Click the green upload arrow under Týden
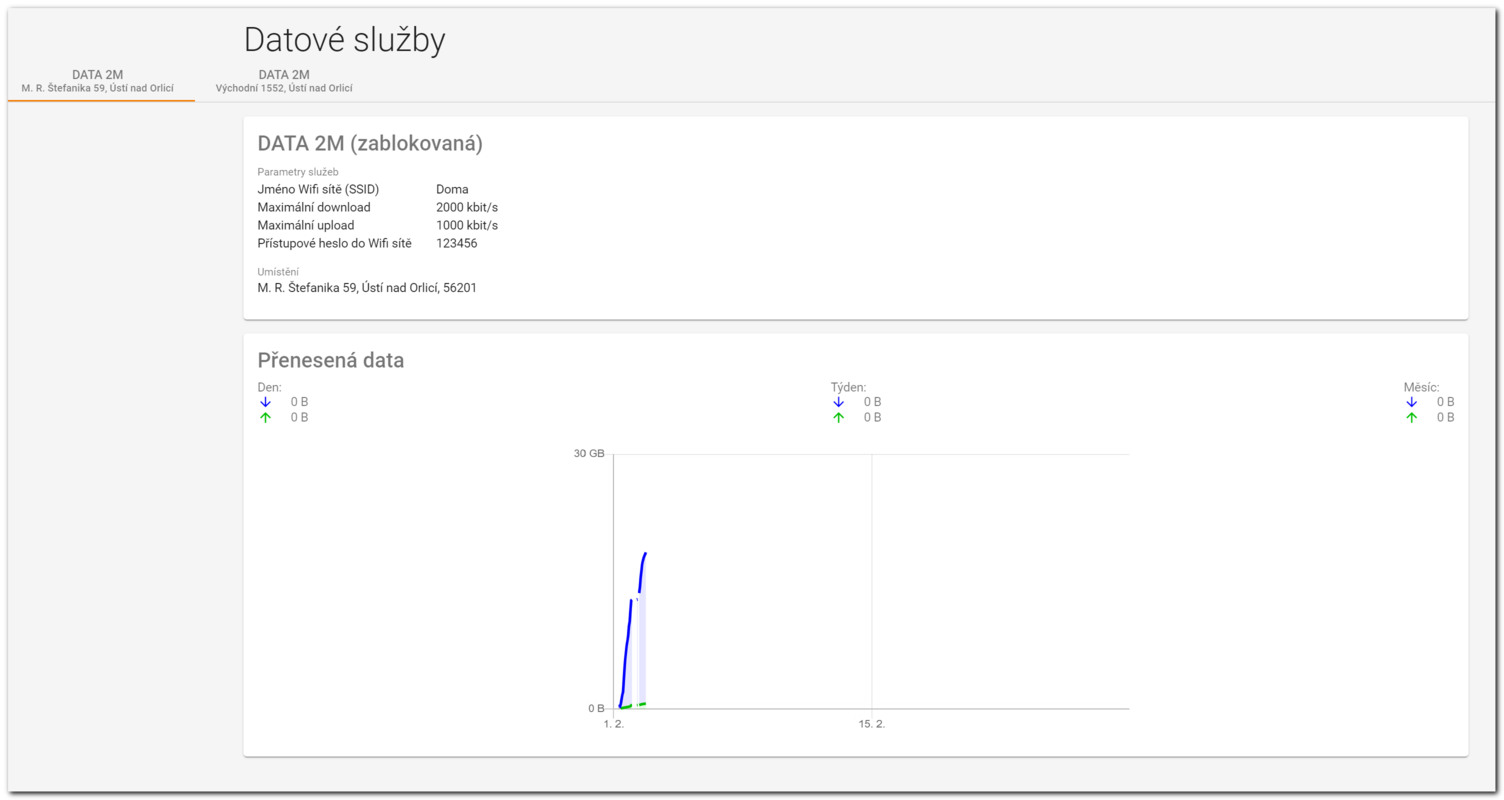The height and width of the screenshot is (800, 1504). point(838,418)
